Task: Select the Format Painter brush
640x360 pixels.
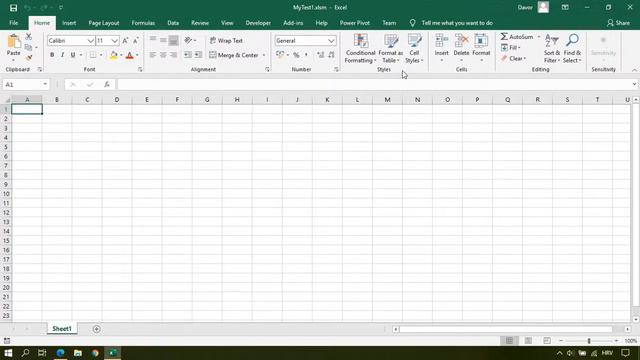Action: (x=29, y=58)
